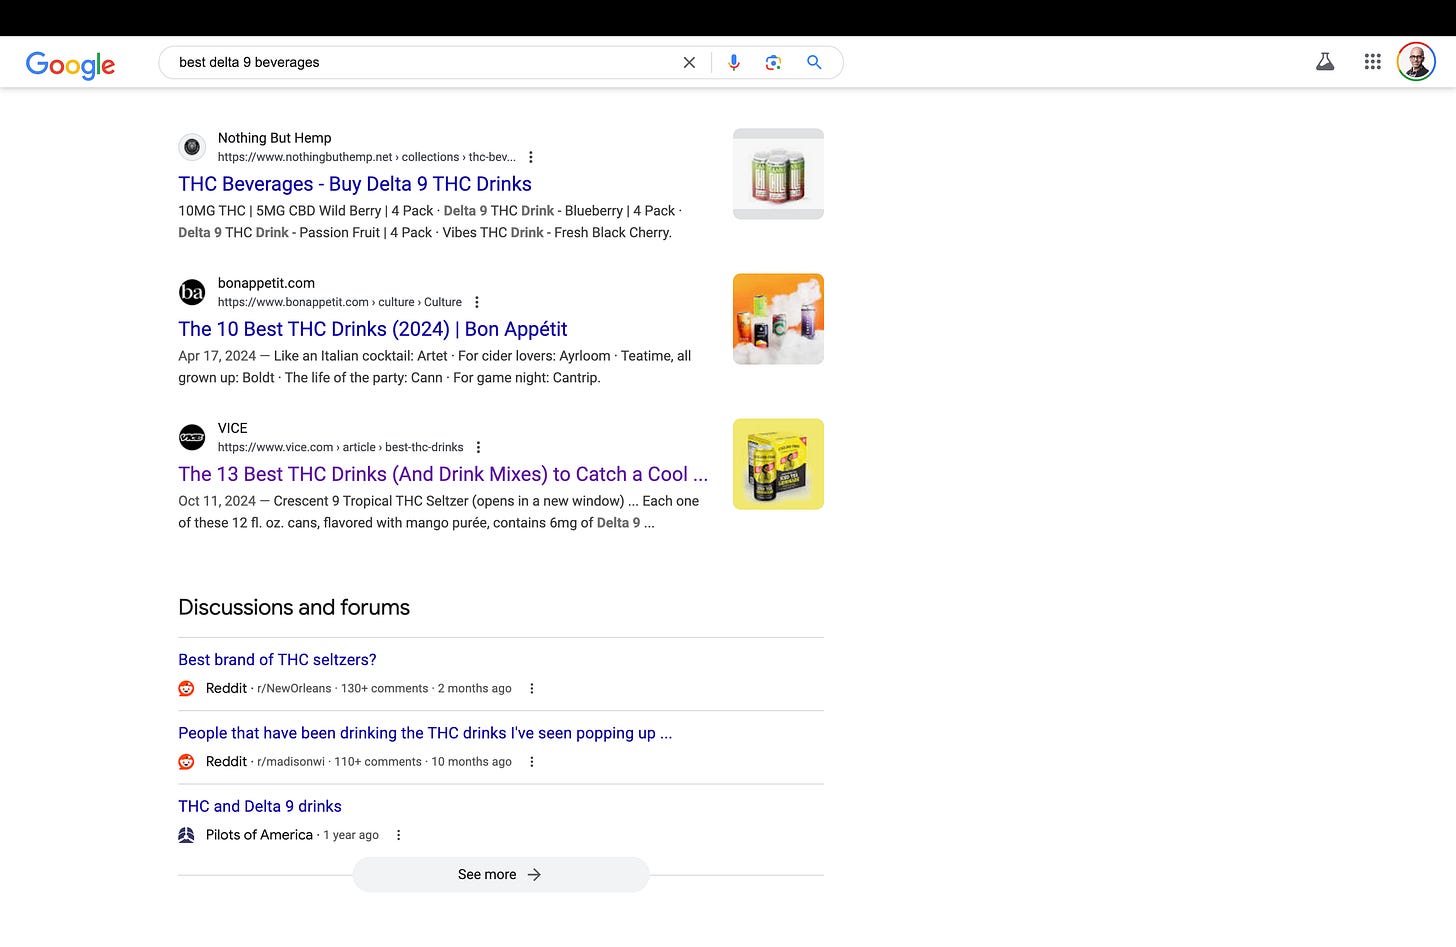Click the Discussions and forums heading
The image size is (1456, 947).
[x=294, y=607]
